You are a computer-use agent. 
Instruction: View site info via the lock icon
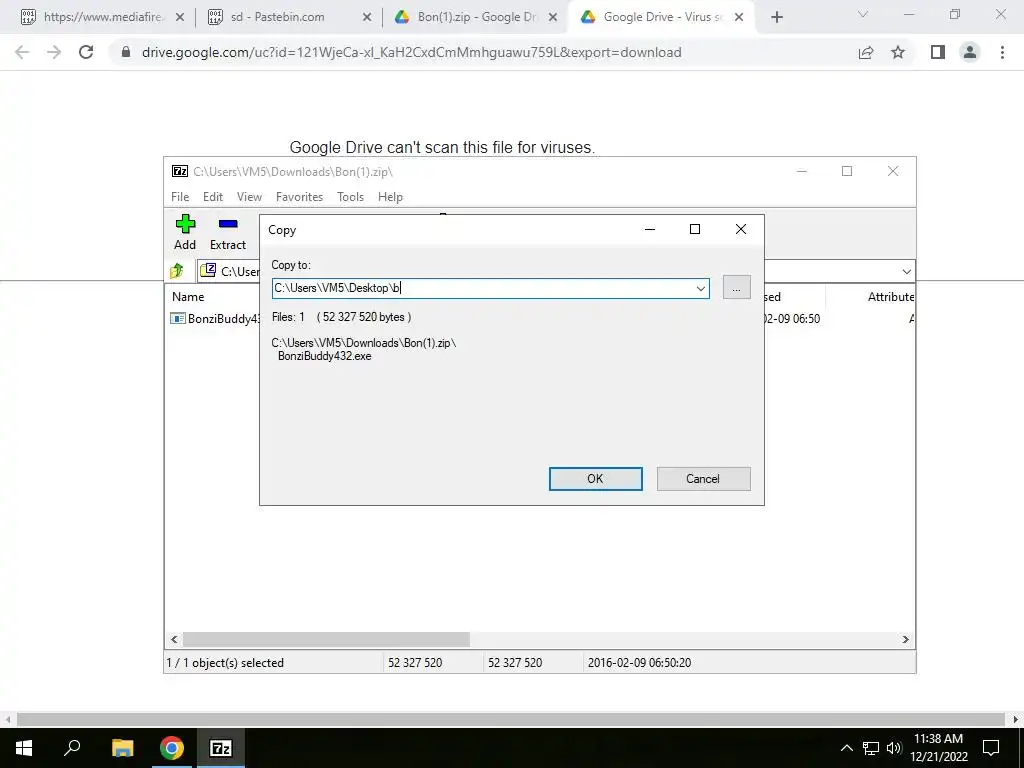tap(126, 52)
